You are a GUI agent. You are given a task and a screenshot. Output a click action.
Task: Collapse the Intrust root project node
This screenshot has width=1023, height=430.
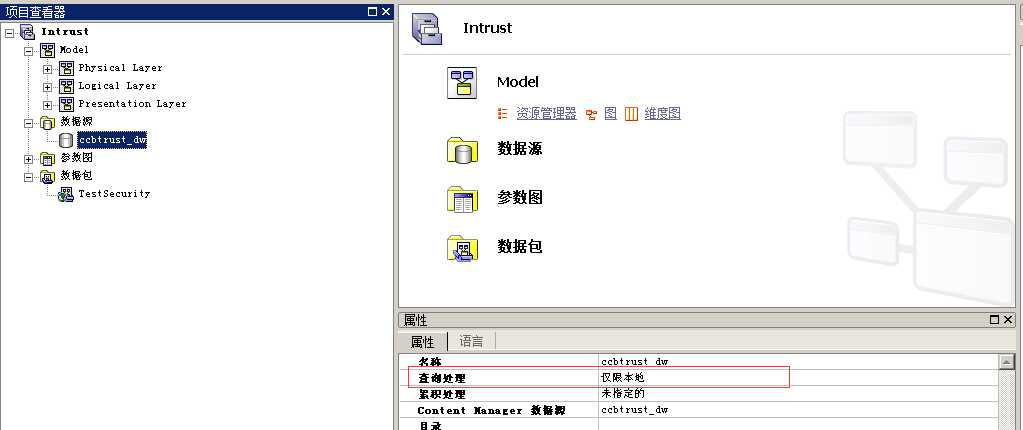[9, 32]
